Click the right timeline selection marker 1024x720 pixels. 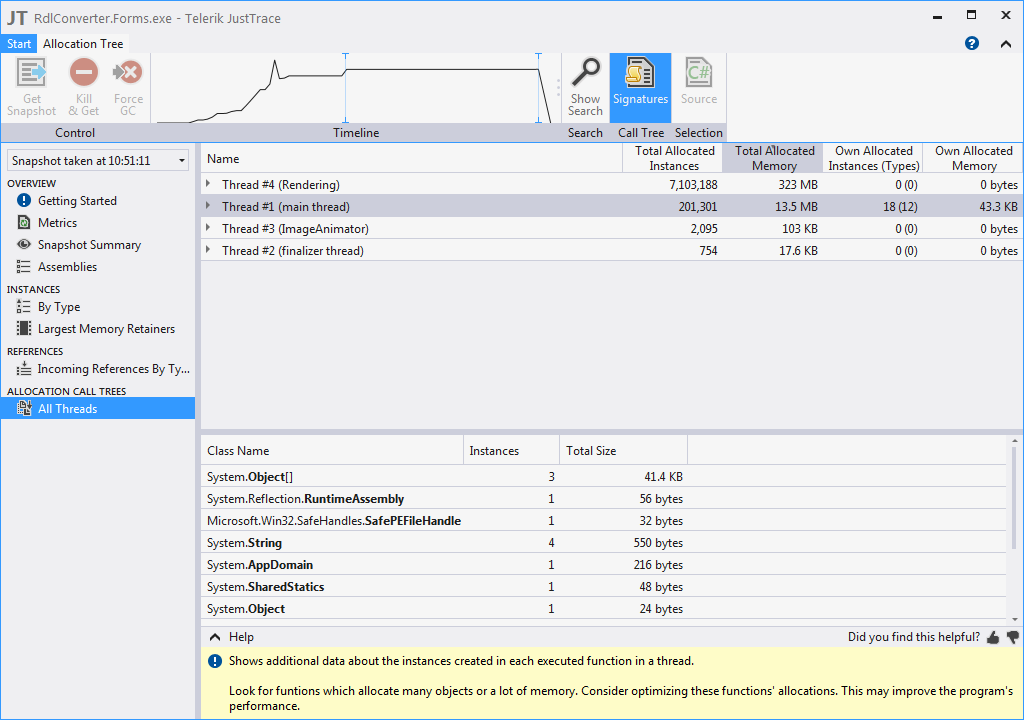pyautogui.click(x=538, y=88)
